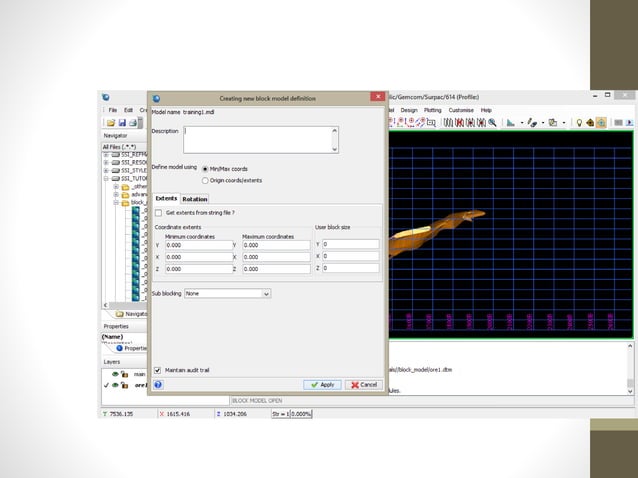Click the Apply button
This screenshot has width=638, height=478.
tap(322, 384)
